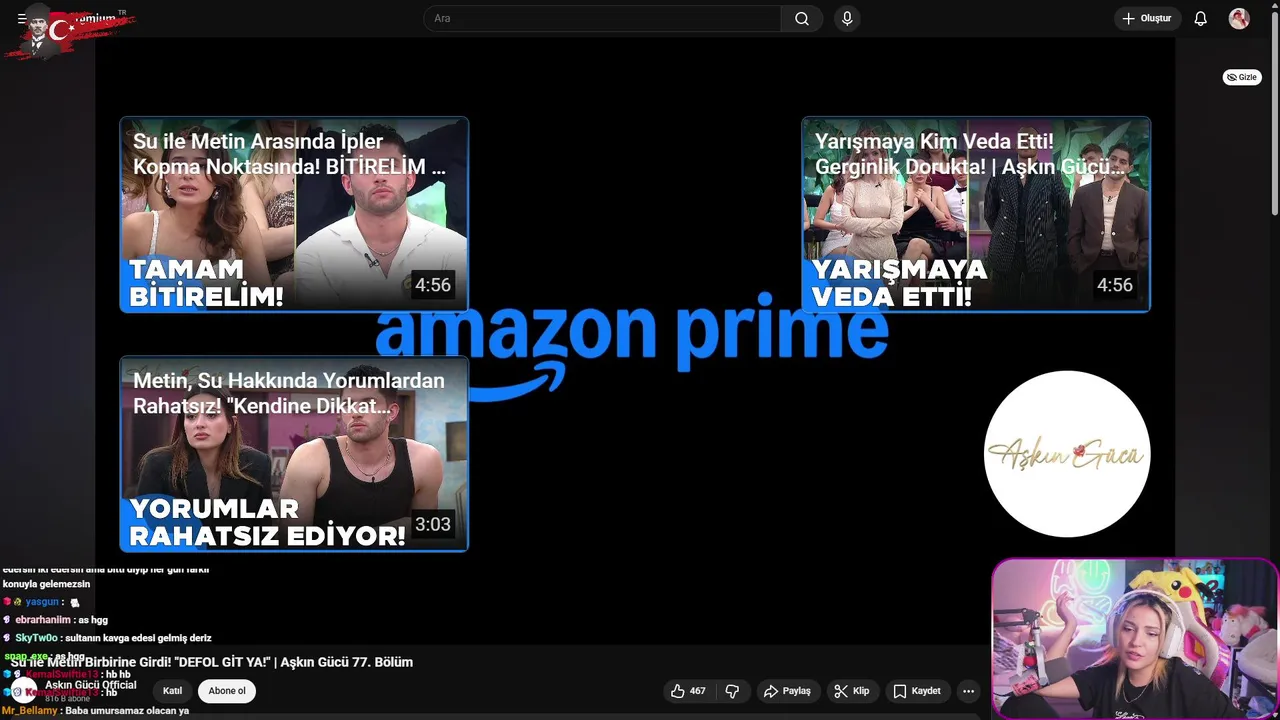The width and height of the screenshot is (1280, 720).
Task: Save video with Kaydet button
Action: 917,691
